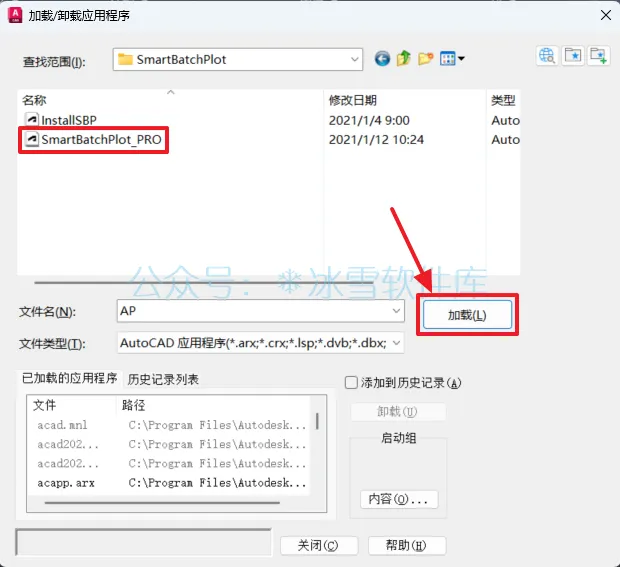Sort by 类型 column header
This screenshot has height=567, width=620.
point(503,100)
